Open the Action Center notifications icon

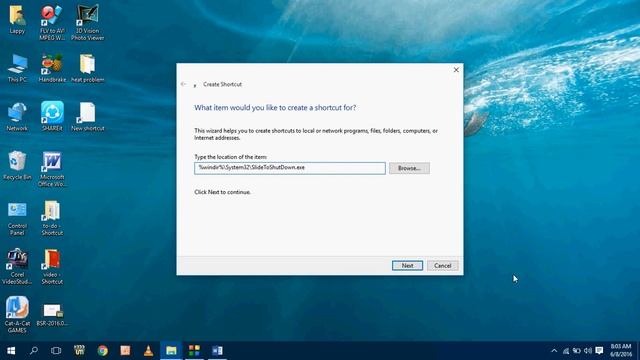(599, 351)
